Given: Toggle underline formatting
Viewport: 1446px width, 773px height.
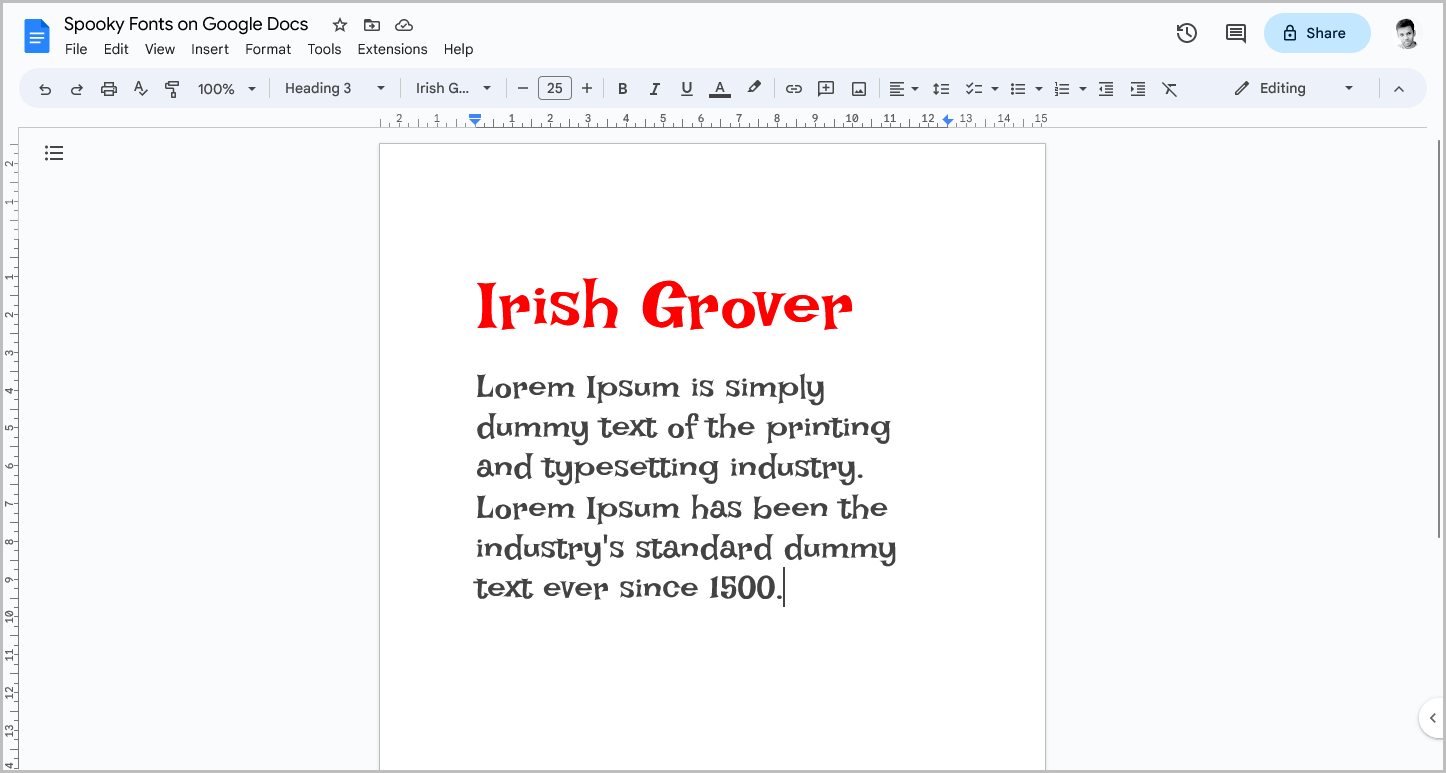Looking at the screenshot, I should click(x=686, y=88).
